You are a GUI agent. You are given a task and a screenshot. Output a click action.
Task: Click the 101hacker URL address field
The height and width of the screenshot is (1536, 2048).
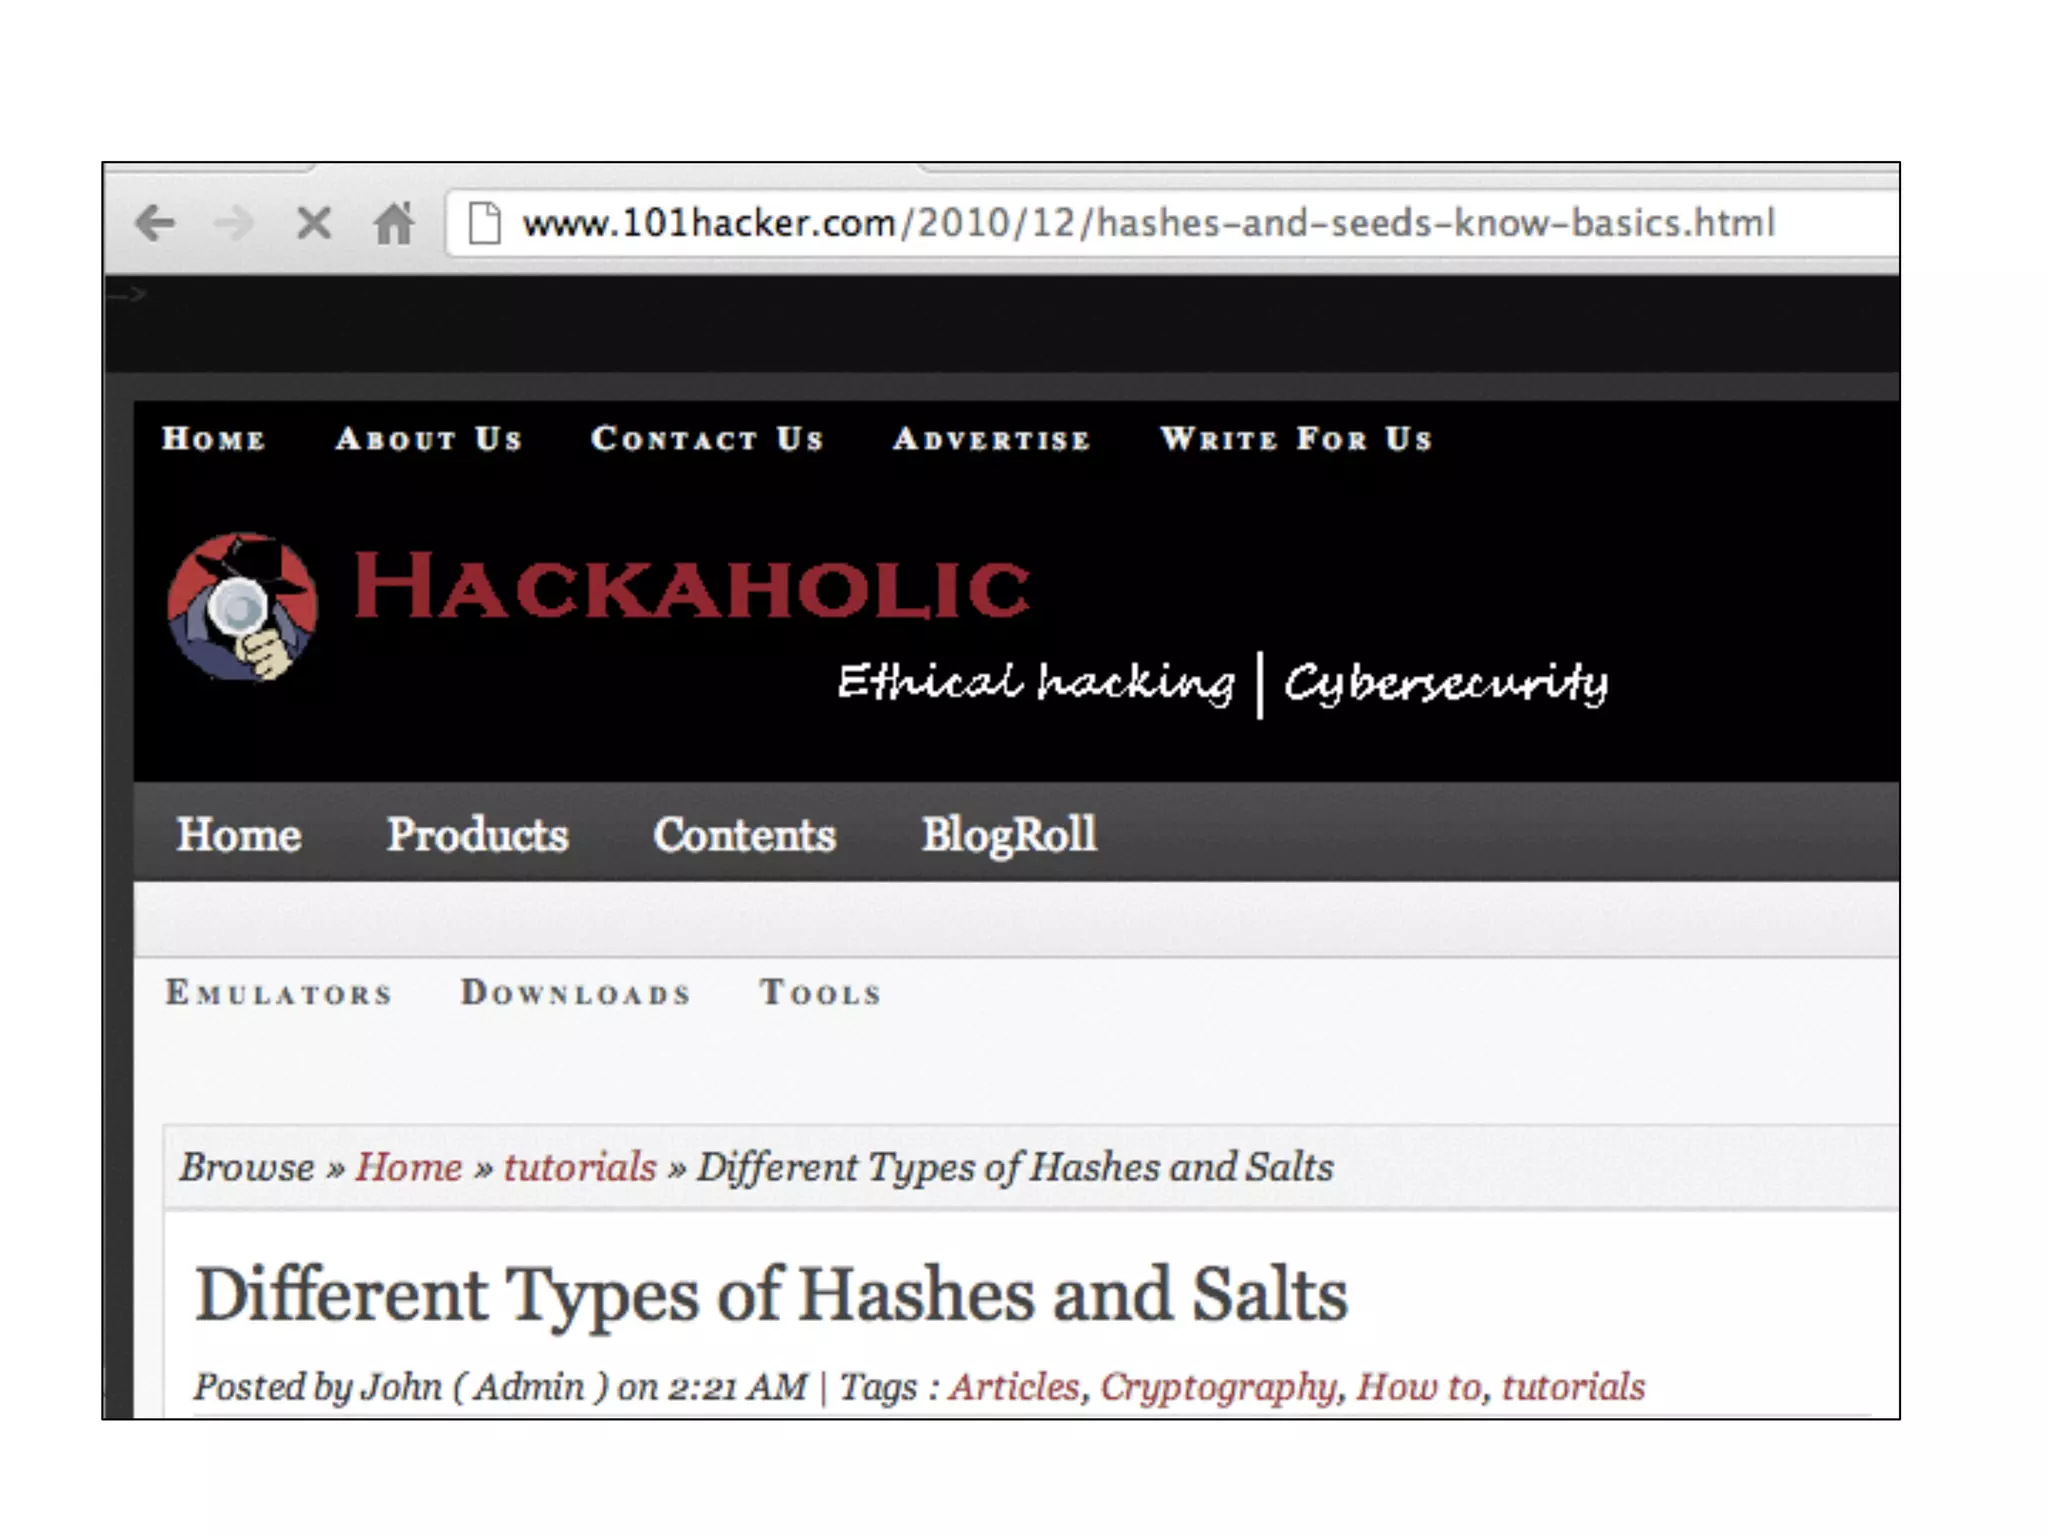(x=1147, y=223)
